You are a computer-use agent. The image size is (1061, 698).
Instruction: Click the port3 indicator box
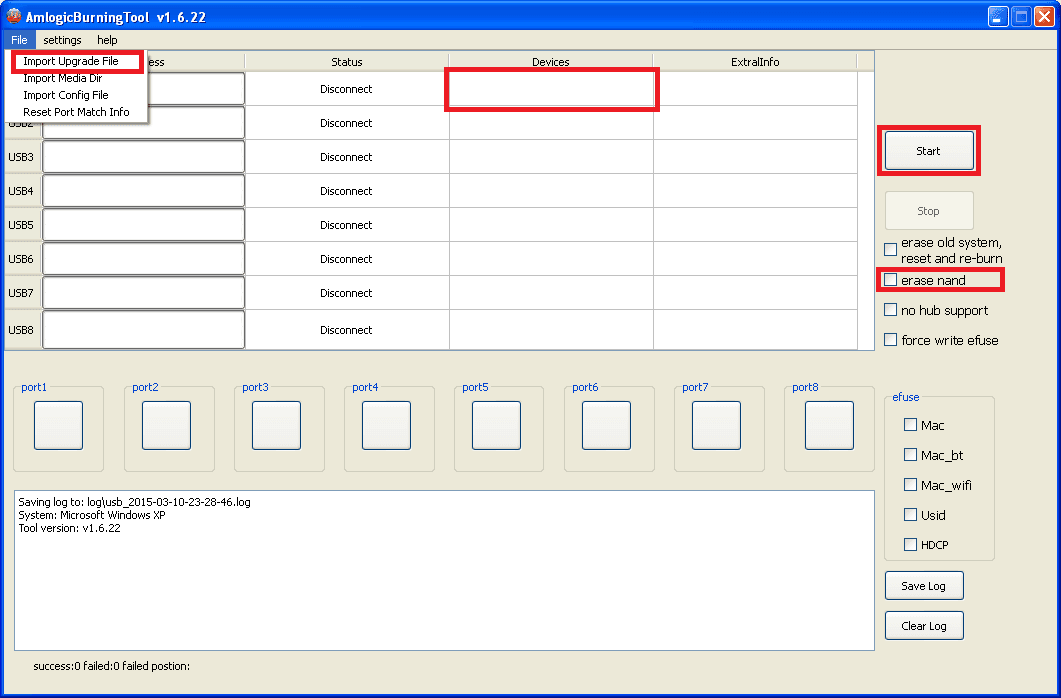coord(276,425)
